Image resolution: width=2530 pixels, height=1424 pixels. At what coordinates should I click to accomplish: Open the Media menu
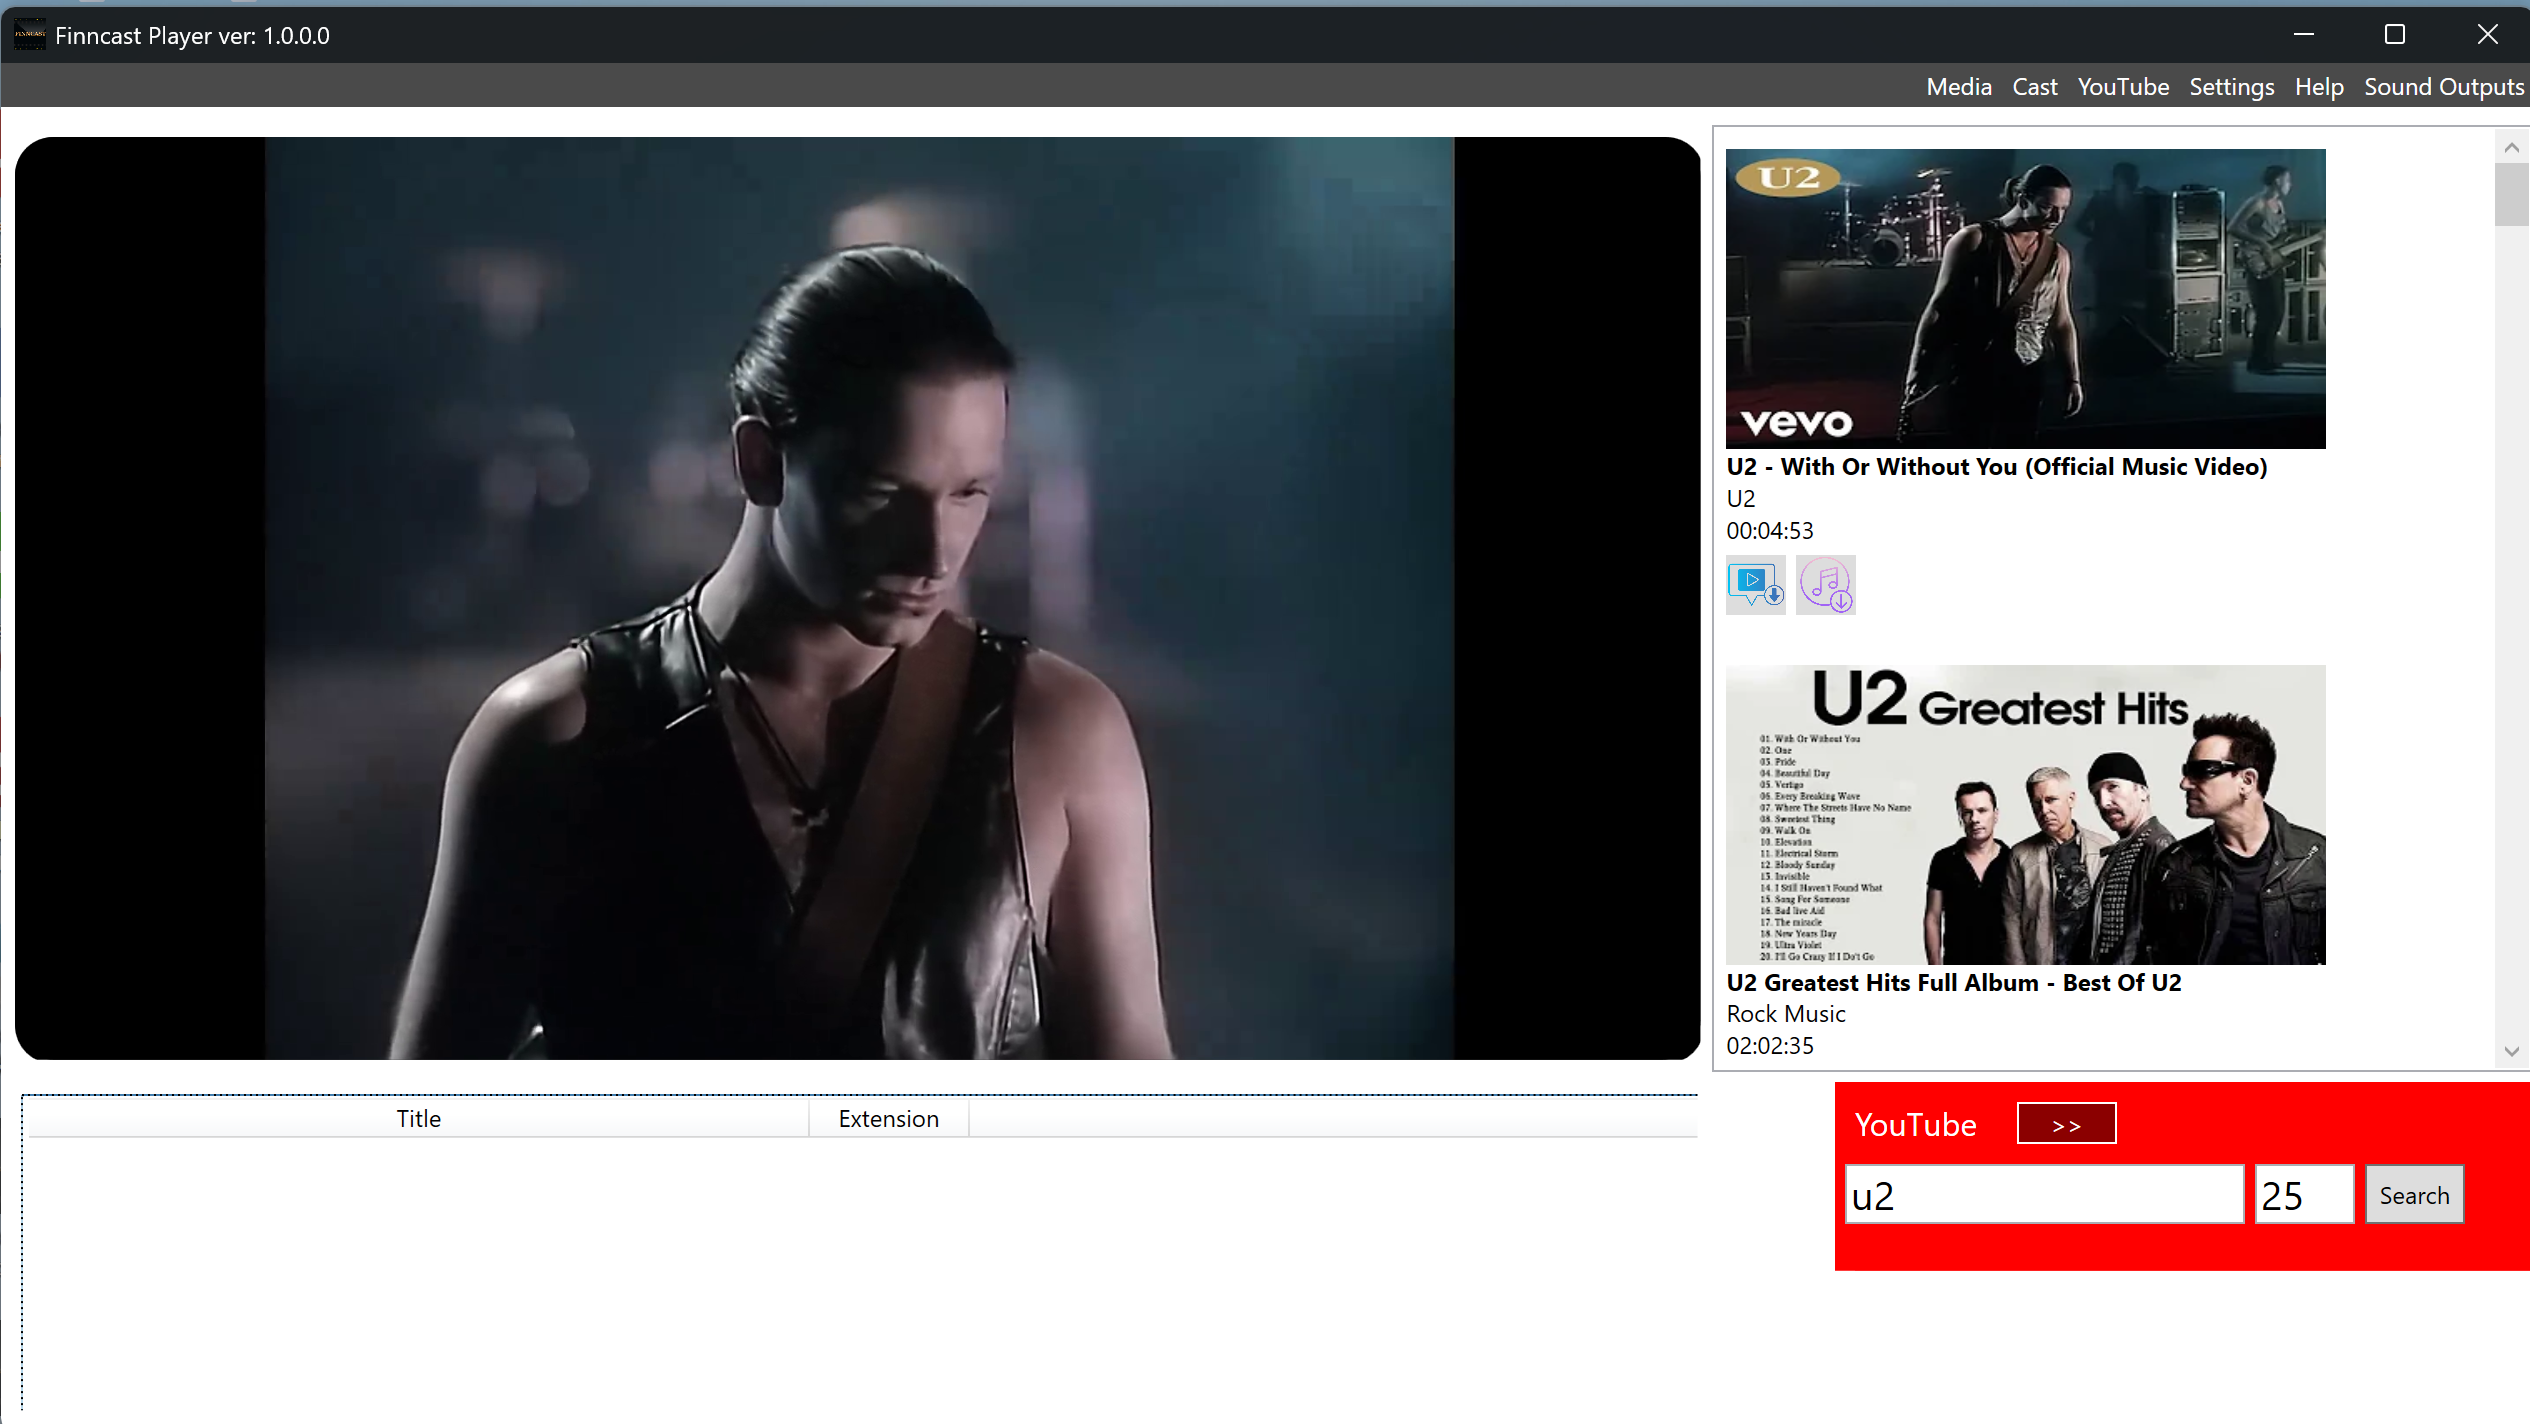(x=1958, y=87)
